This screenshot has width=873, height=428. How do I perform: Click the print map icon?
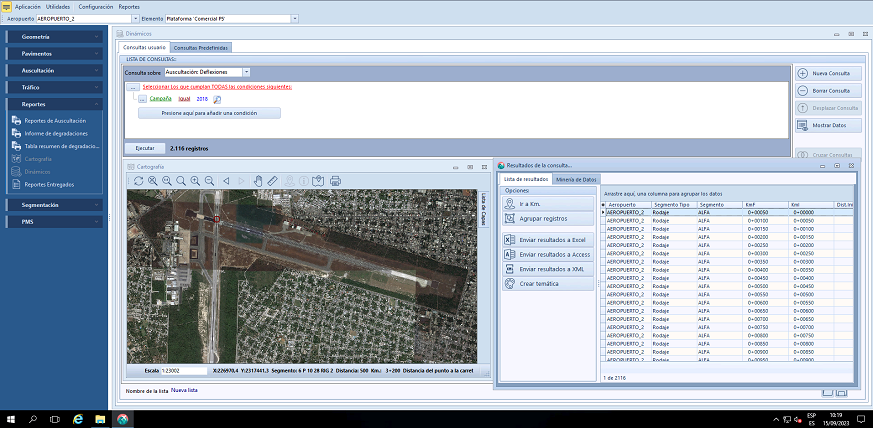tap(336, 181)
